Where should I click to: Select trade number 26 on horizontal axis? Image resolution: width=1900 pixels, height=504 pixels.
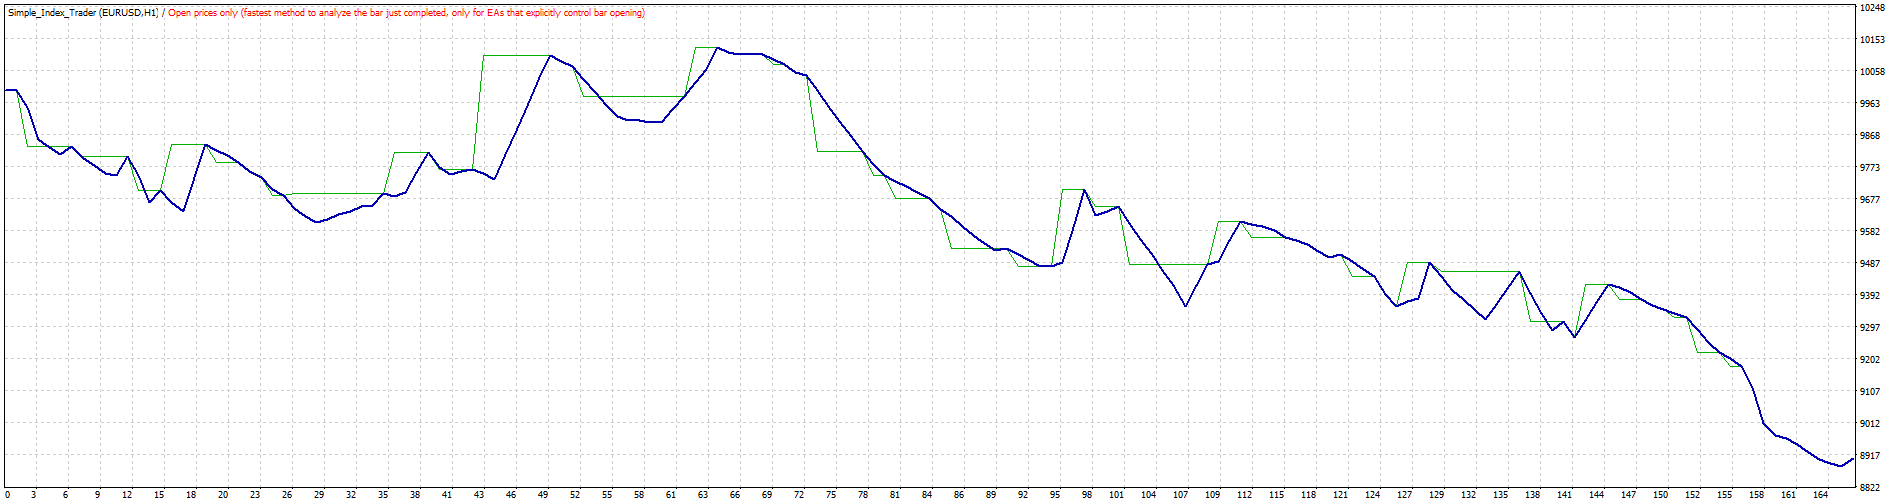287,495
